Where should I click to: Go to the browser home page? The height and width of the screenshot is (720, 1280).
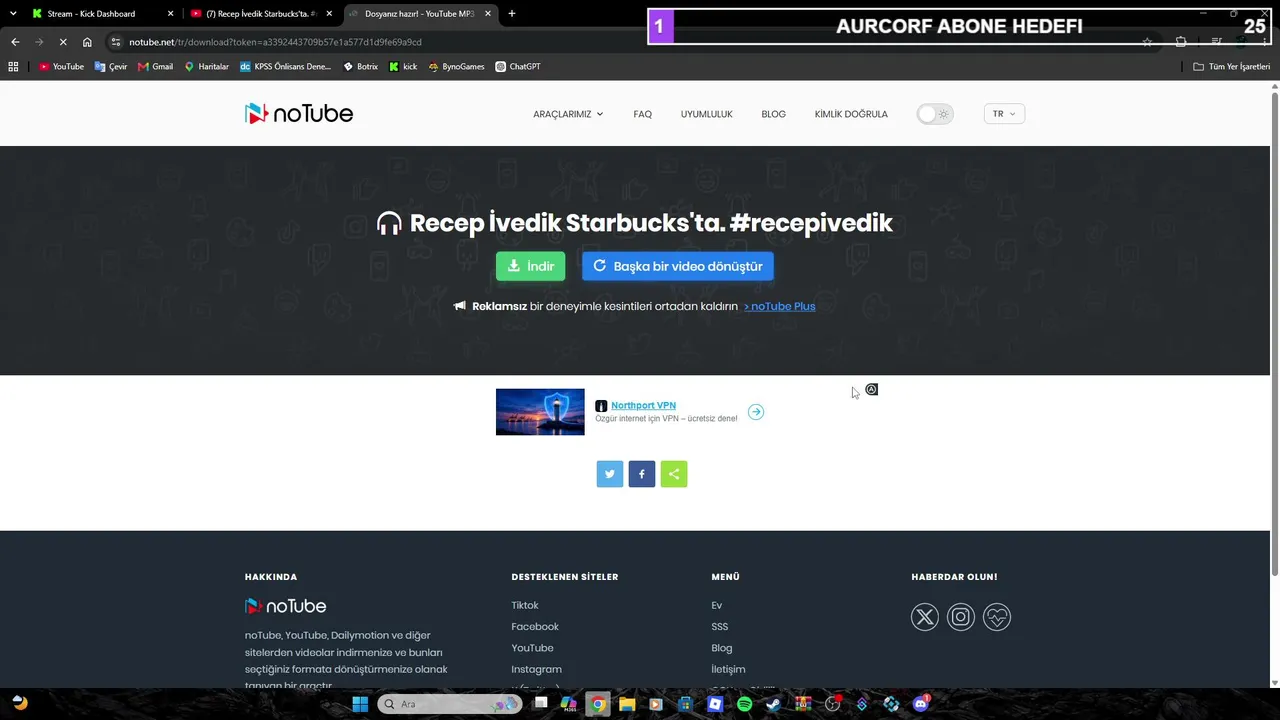pyautogui.click(x=87, y=42)
